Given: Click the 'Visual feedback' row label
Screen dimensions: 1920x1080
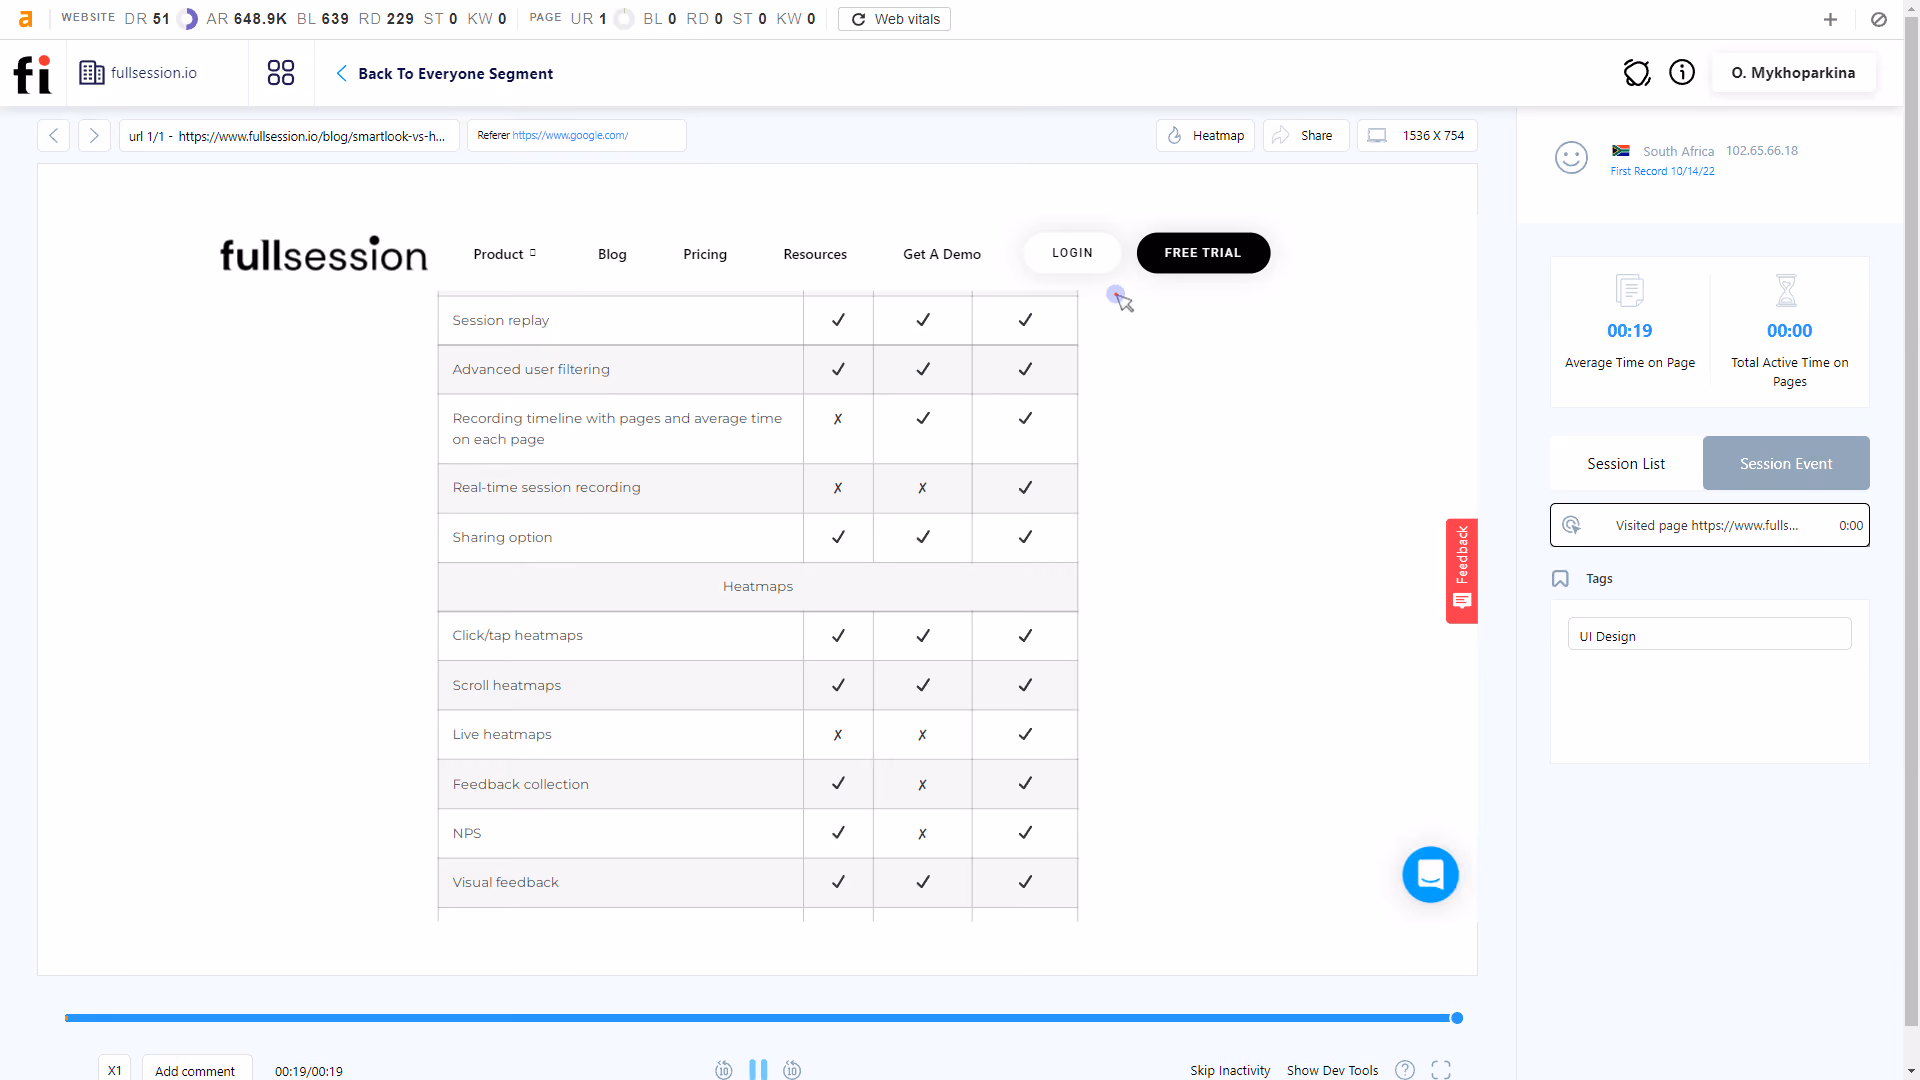Looking at the screenshot, I should coord(506,882).
